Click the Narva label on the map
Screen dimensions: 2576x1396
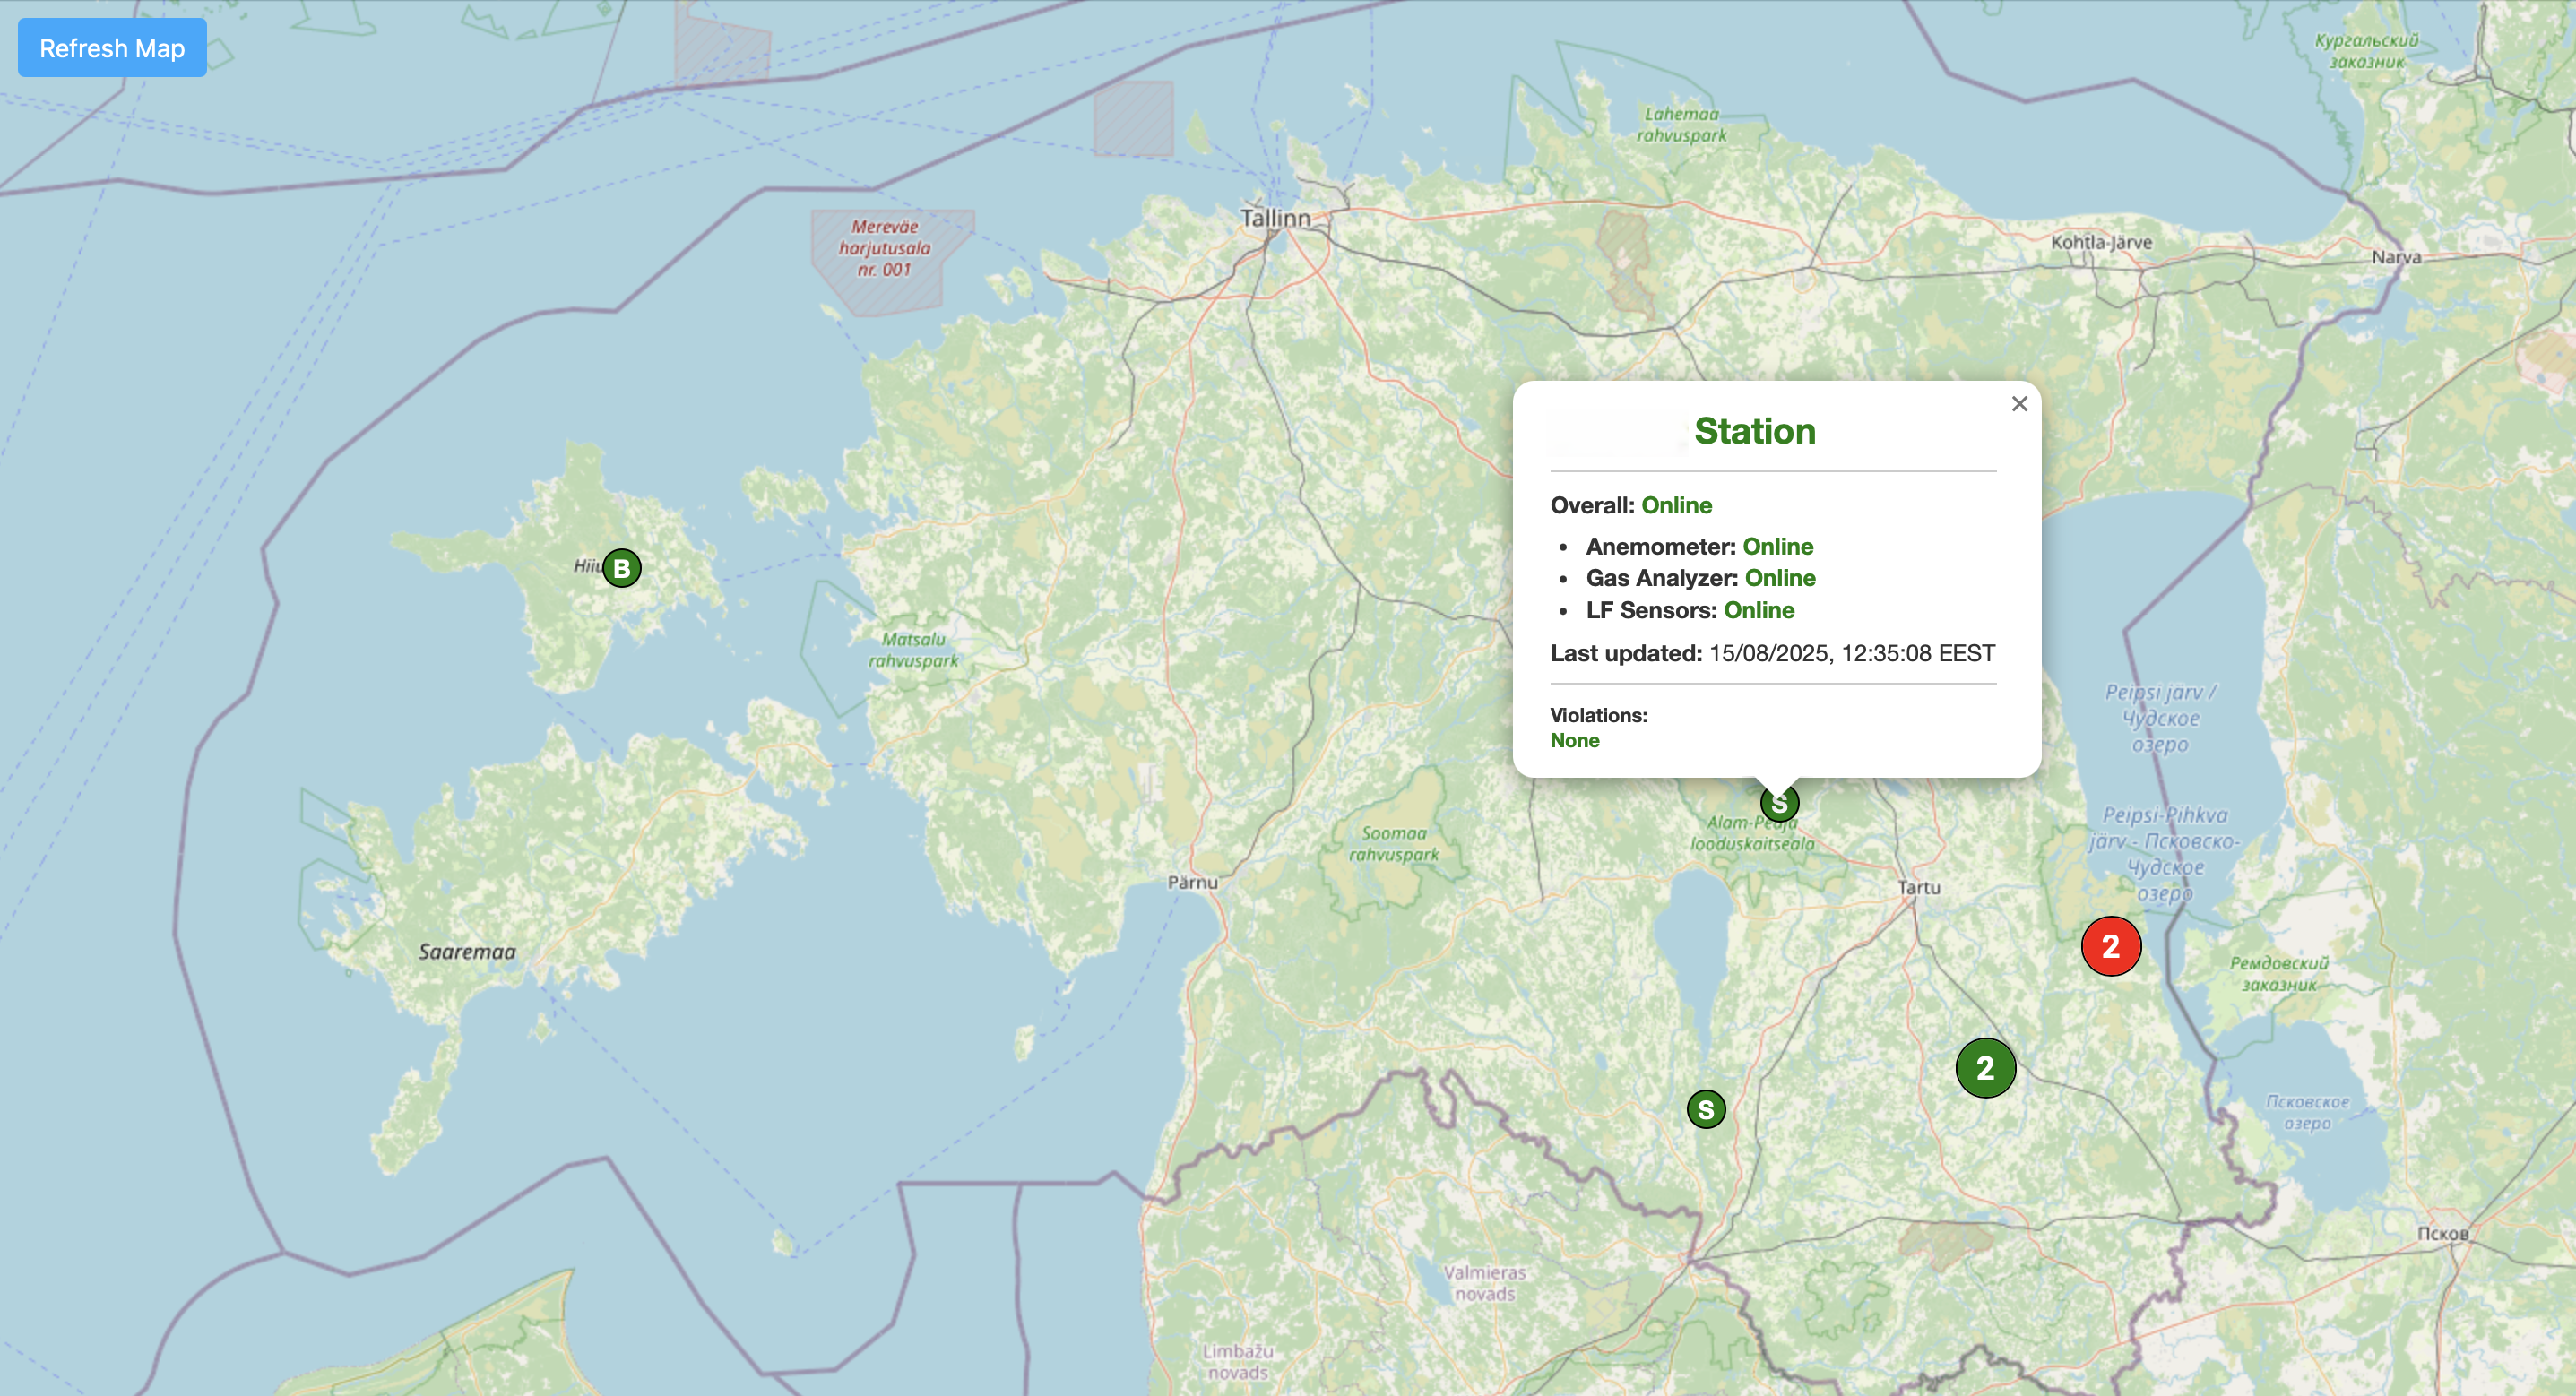point(2396,257)
